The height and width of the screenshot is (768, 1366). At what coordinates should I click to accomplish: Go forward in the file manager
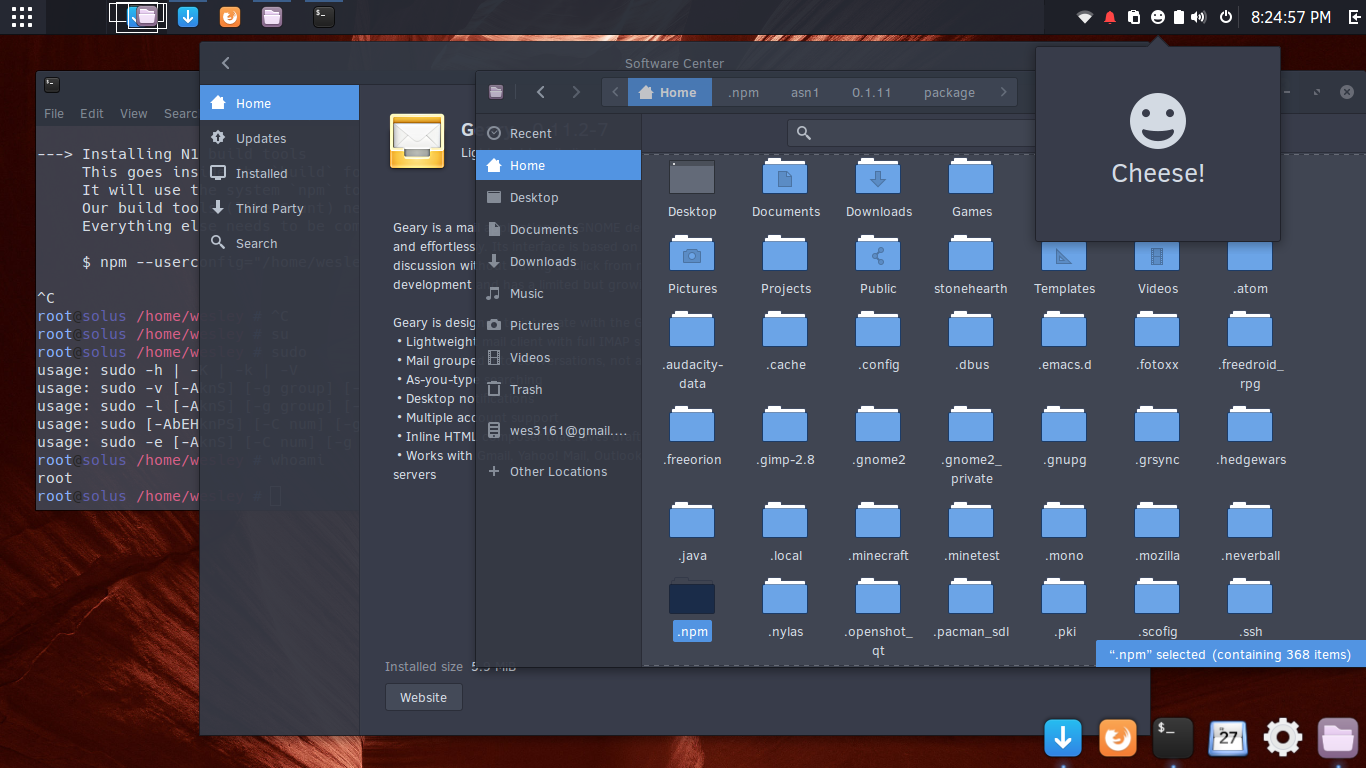pos(576,92)
